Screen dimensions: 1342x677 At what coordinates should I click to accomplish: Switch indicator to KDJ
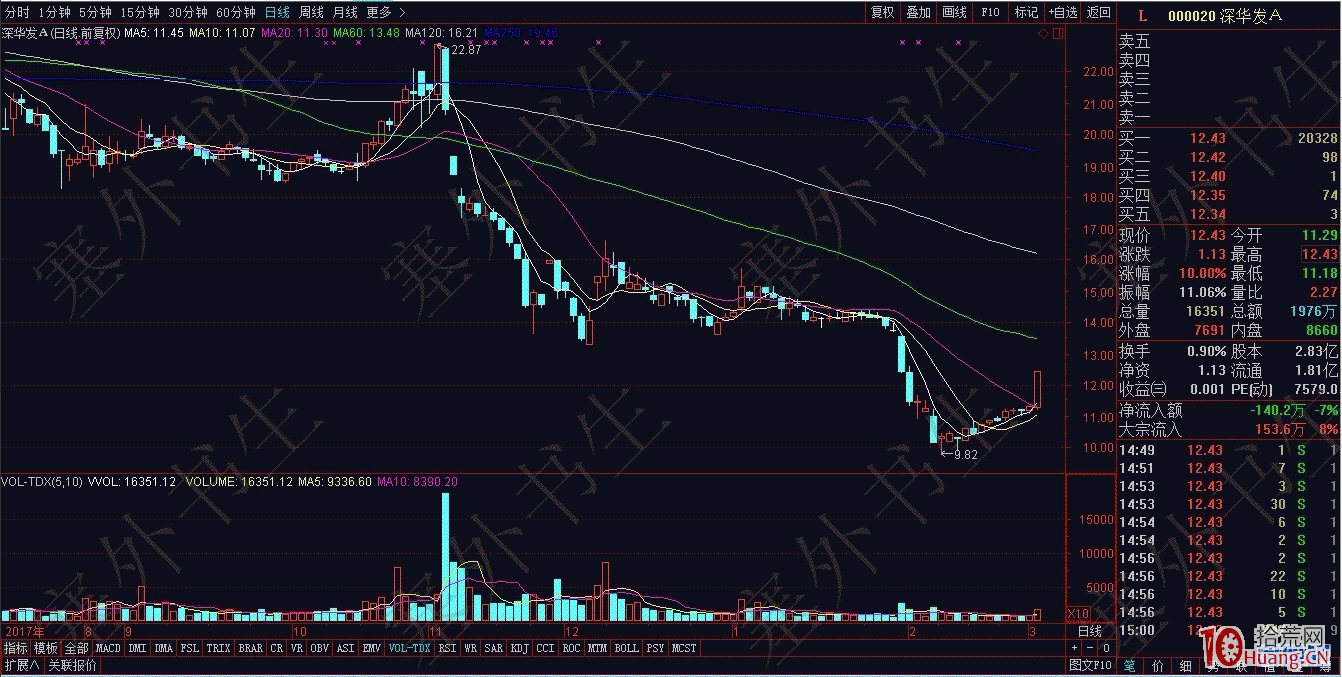click(x=520, y=648)
